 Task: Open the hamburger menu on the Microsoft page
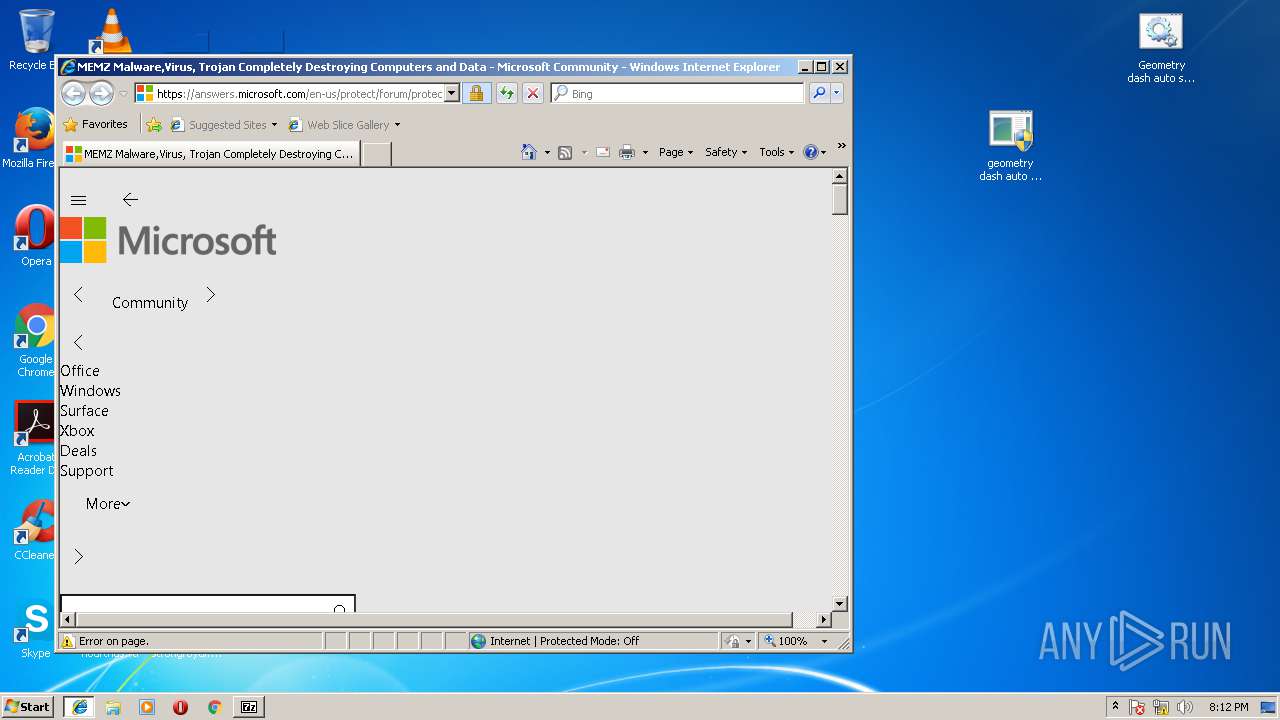pos(79,200)
